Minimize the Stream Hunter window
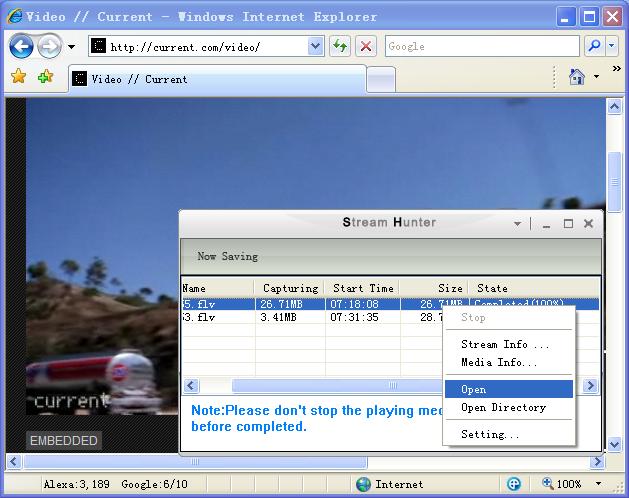The width and height of the screenshot is (629, 498). pyautogui.click(x=546, y=224)
